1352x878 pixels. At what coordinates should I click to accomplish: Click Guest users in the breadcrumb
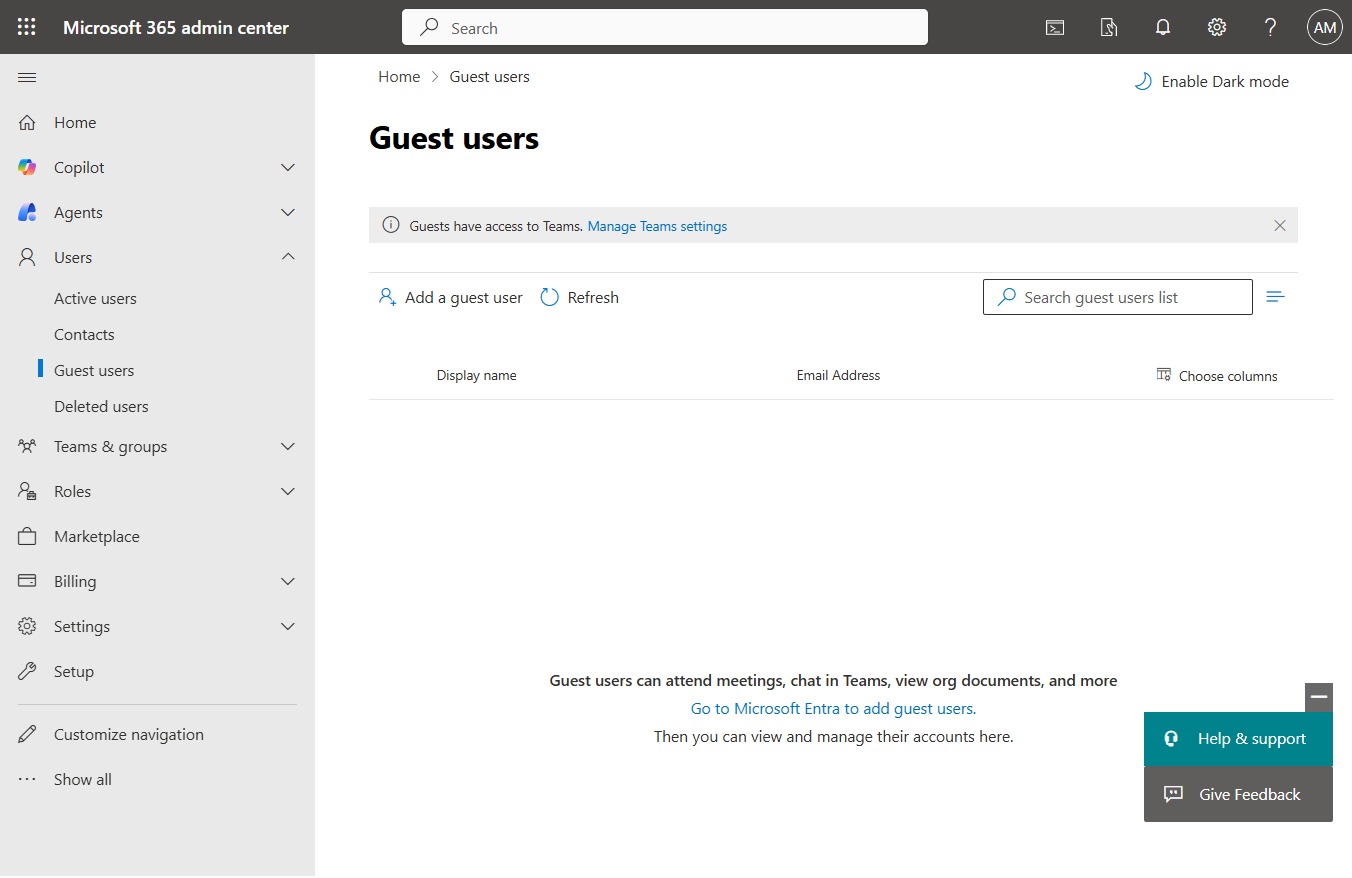[490, 77]
